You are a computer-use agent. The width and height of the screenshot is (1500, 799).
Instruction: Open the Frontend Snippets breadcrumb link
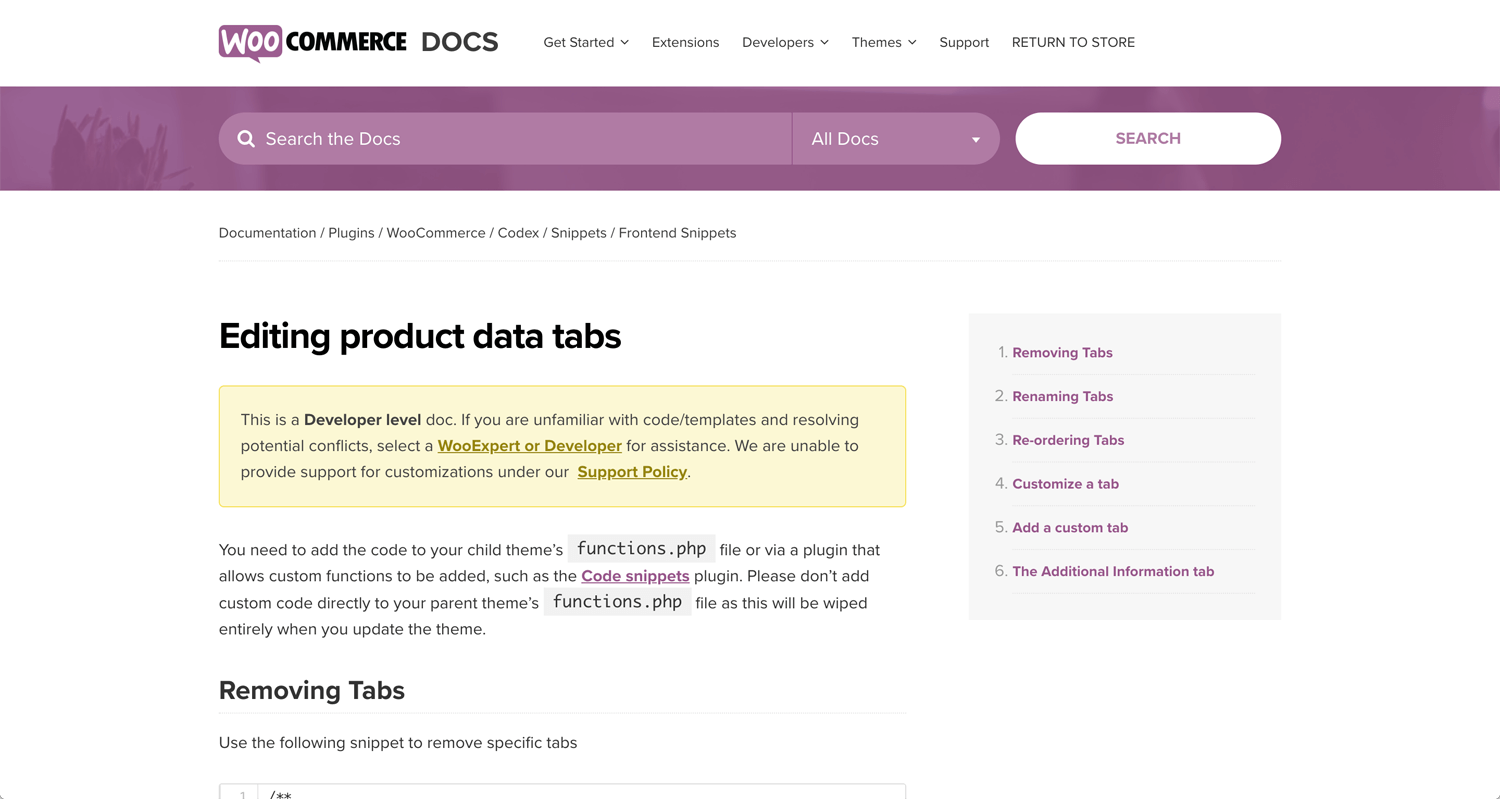[x=677, y=233]
